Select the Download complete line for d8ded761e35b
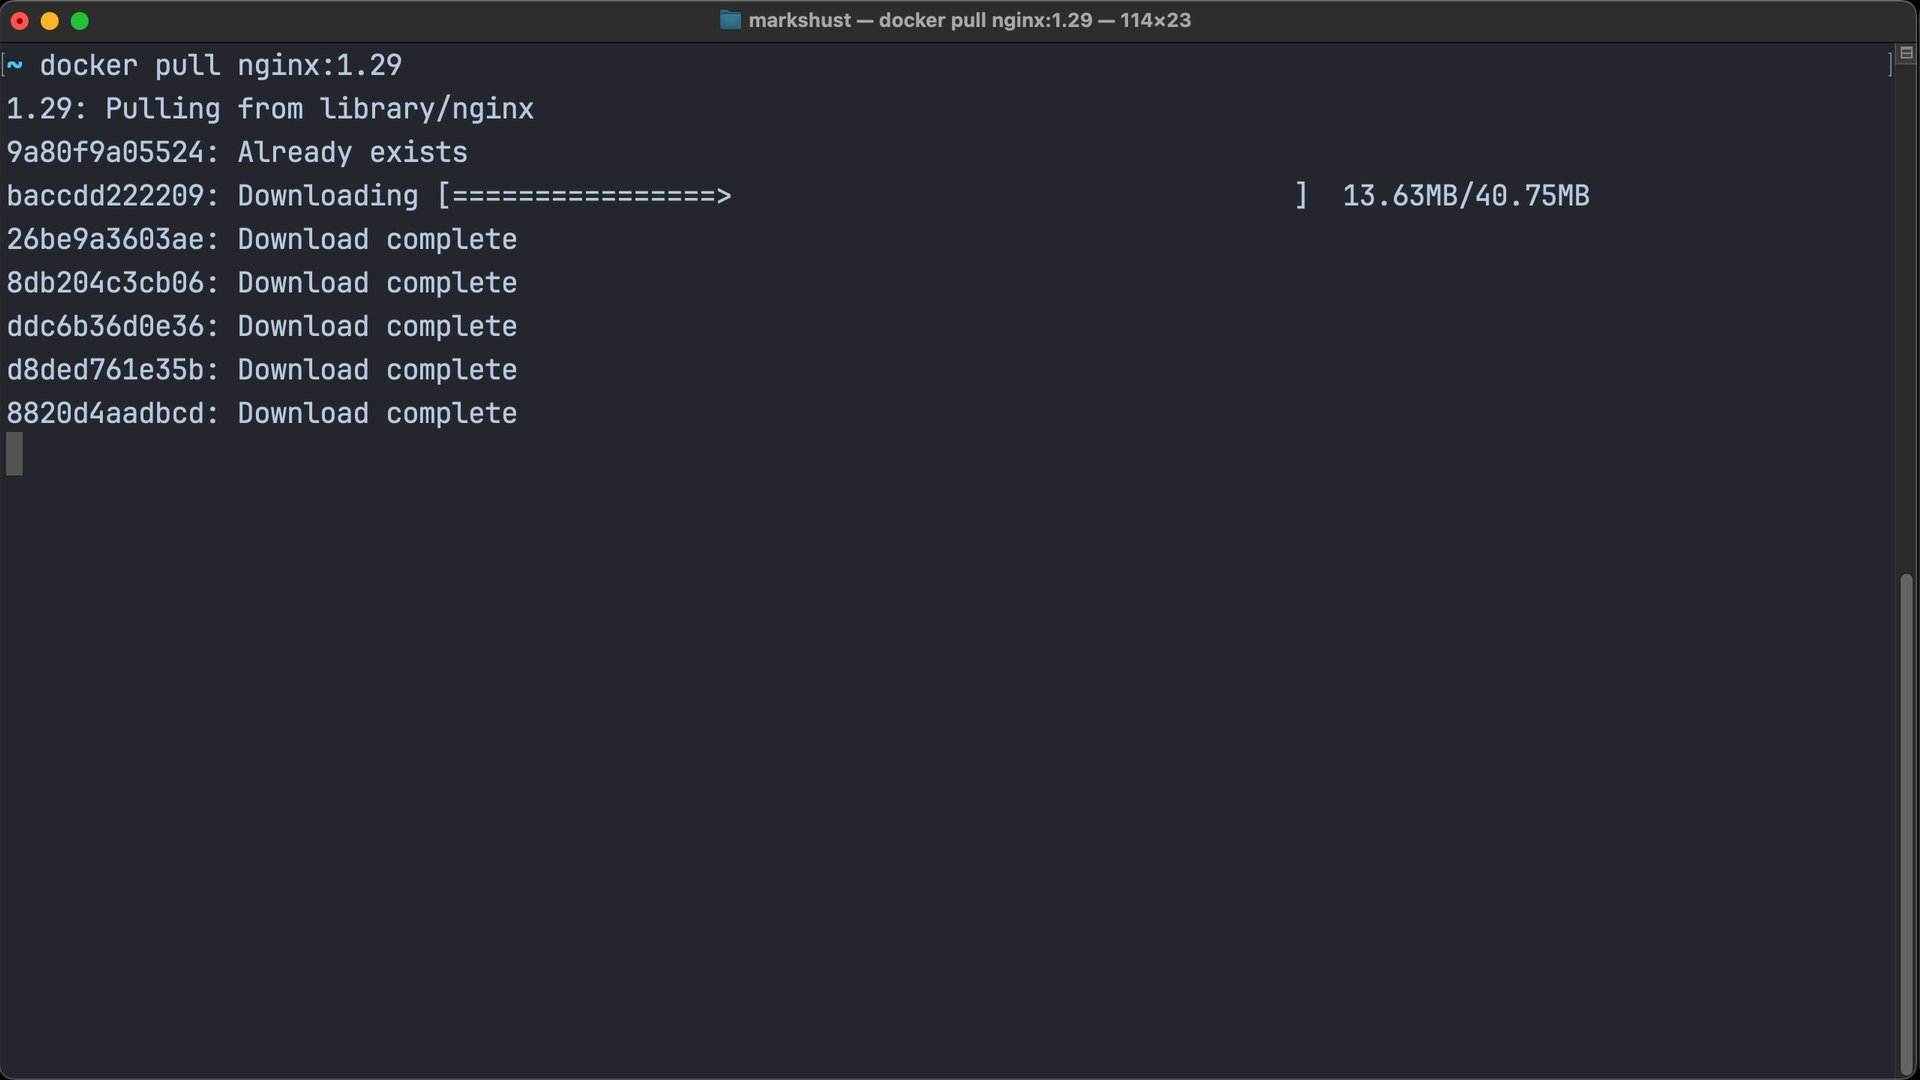This screenshot has width=1920, height=1080. (x=262, y=370)
